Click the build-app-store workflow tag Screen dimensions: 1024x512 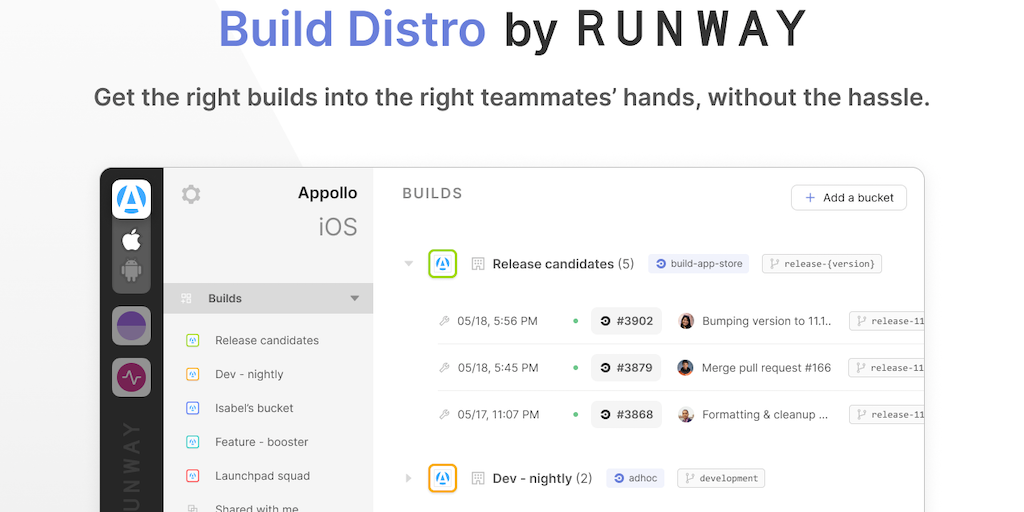[699, 264]
